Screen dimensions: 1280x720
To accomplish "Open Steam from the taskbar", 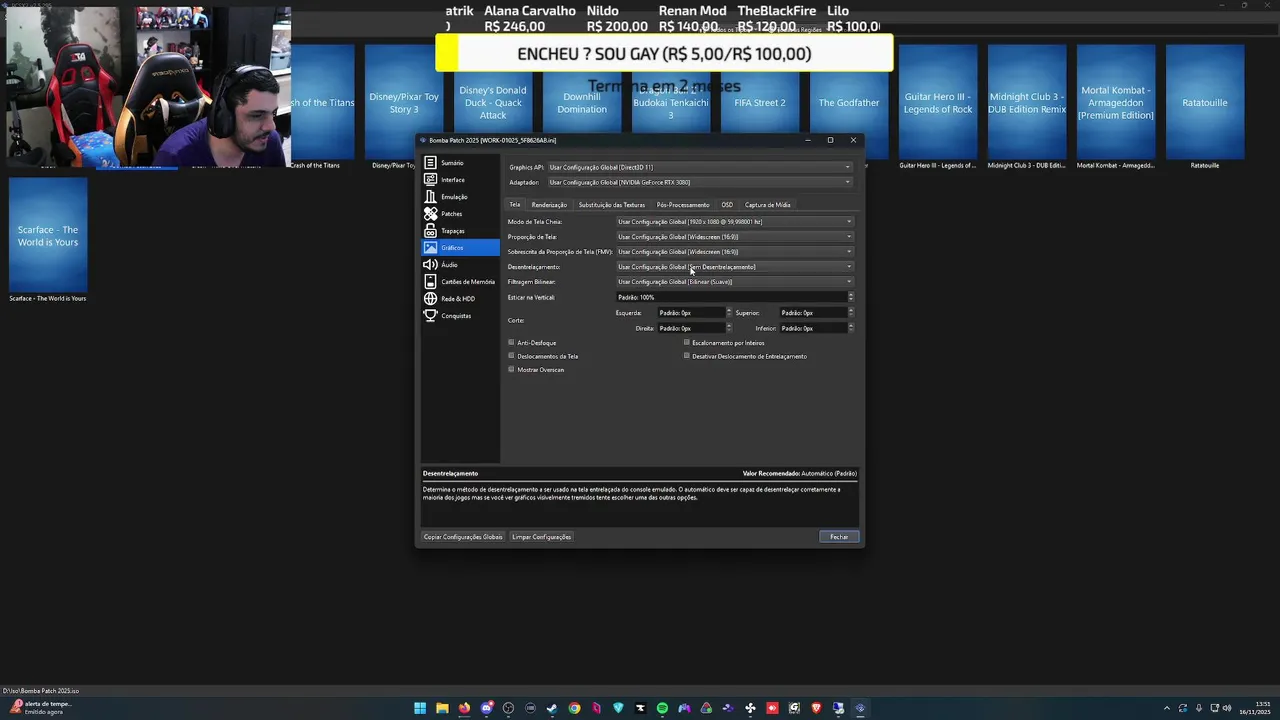I will click(x=552, y=708).
